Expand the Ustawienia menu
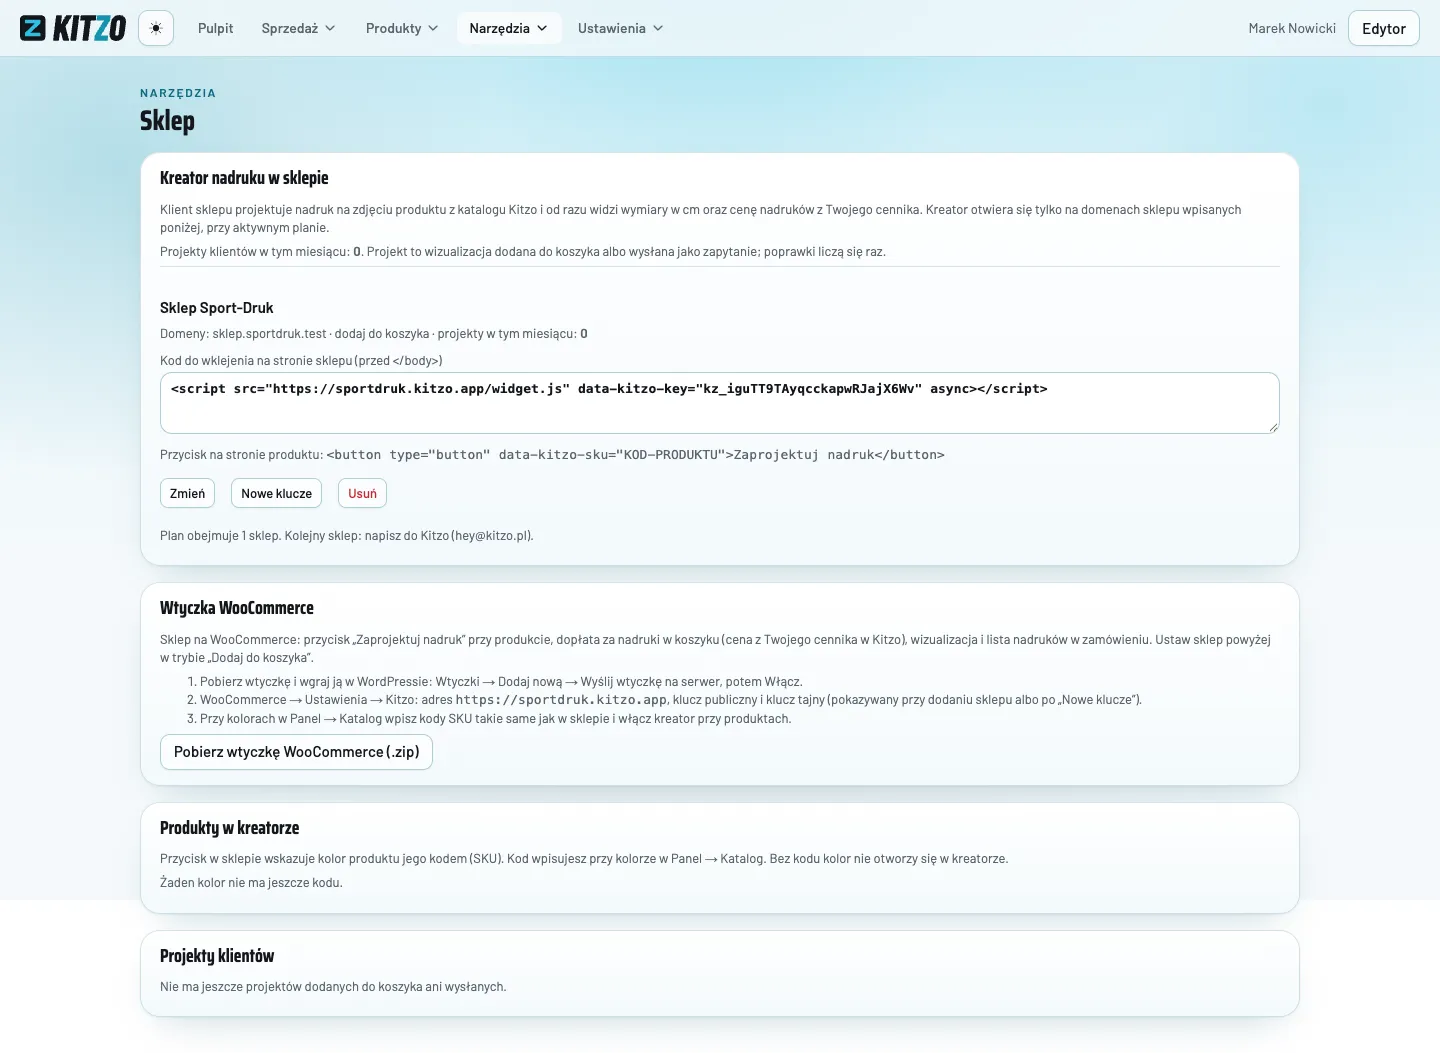Screen dimensions: 1440x1053 pyautogui.click(x=620, y=28)
